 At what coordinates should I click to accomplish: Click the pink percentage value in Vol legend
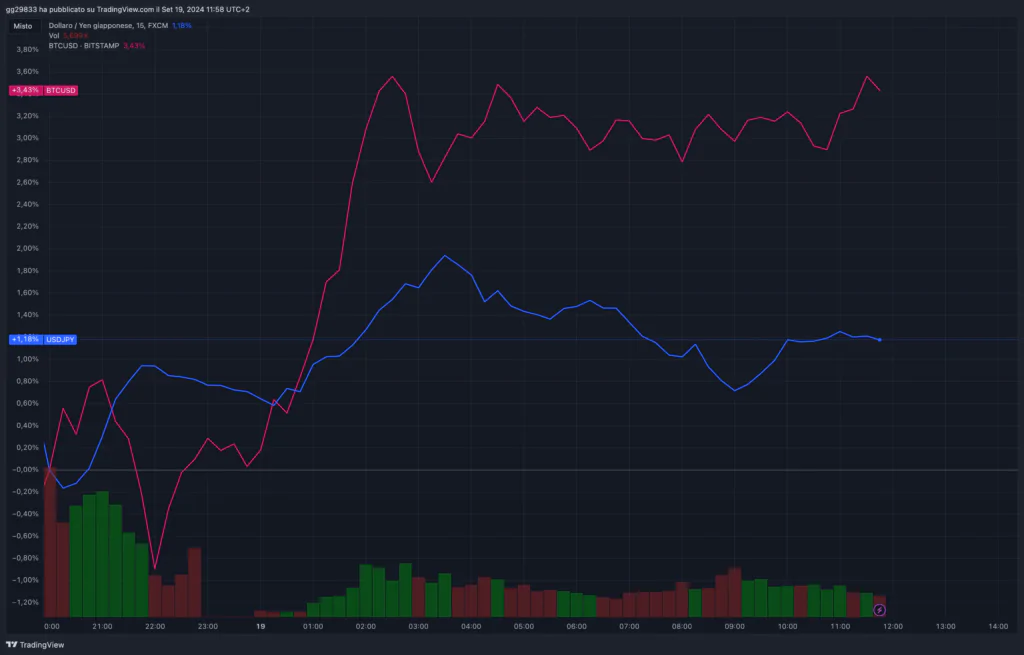pyautogui.click(x=76, y=35)
